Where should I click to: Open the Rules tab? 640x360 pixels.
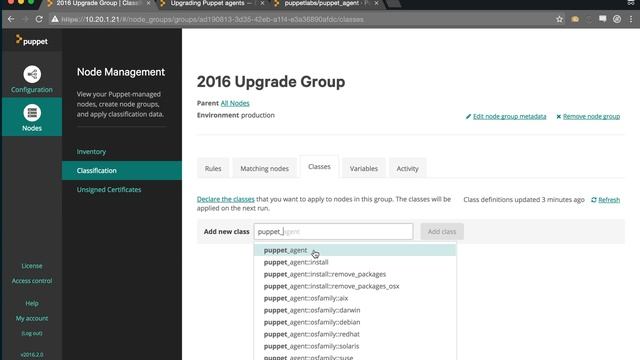[213, 168]
